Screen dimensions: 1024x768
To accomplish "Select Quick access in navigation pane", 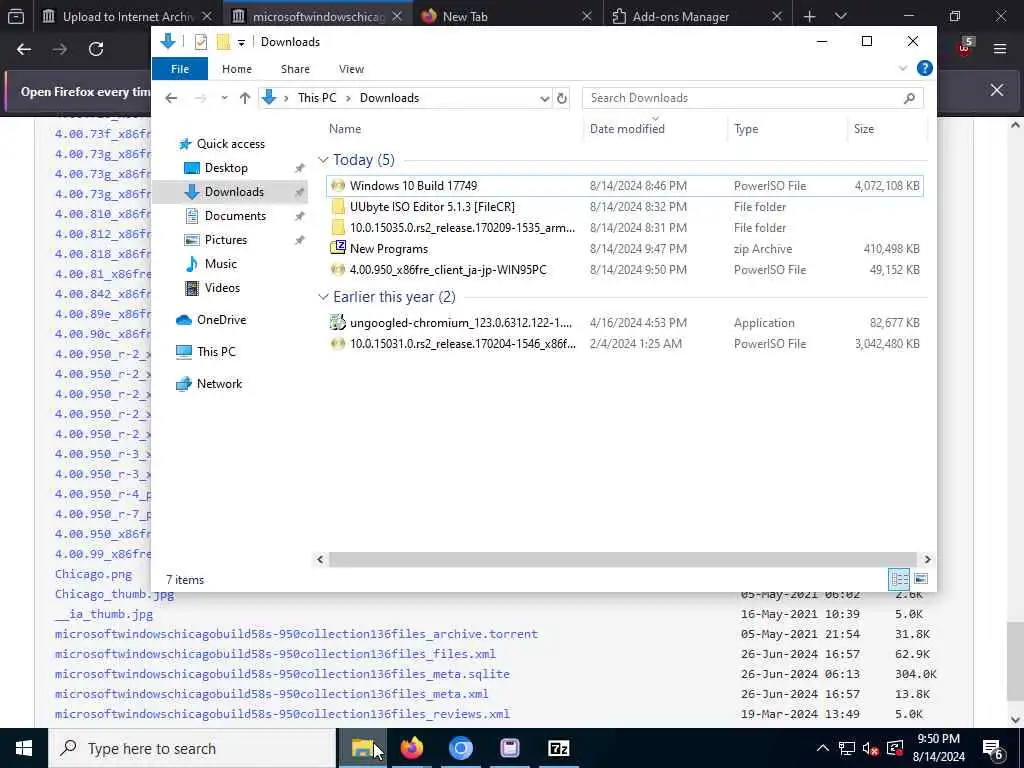I will (x=231, y=144).
